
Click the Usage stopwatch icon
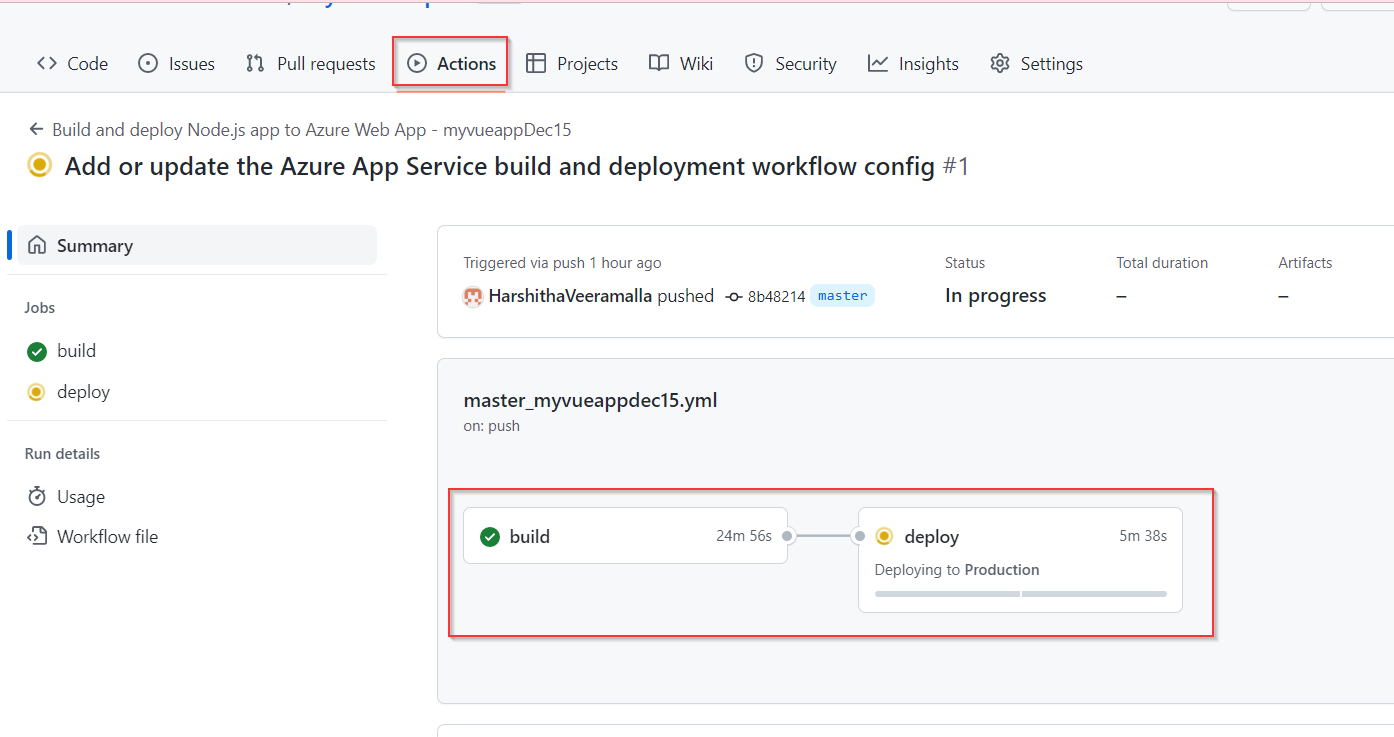pyautogui.click(x=37, y=497)
